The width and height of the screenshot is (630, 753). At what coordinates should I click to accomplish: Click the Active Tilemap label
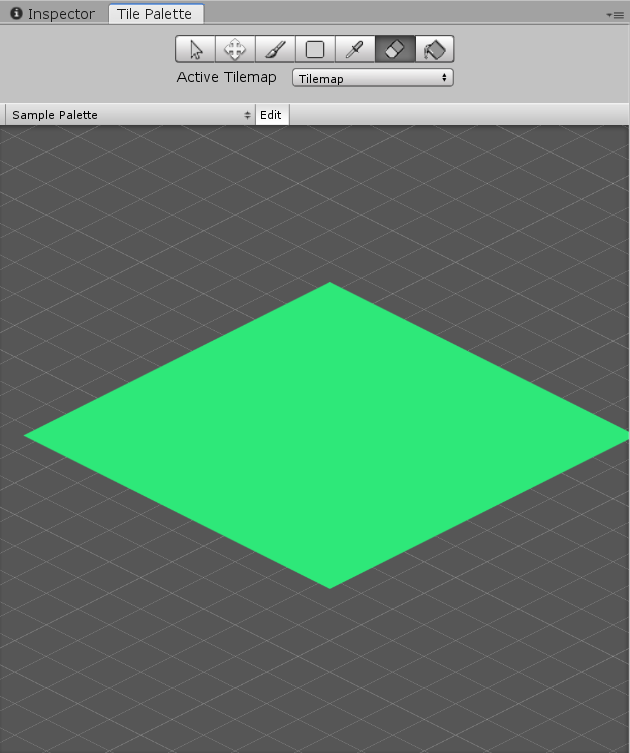pyautogui.click(x=226, y=77)
